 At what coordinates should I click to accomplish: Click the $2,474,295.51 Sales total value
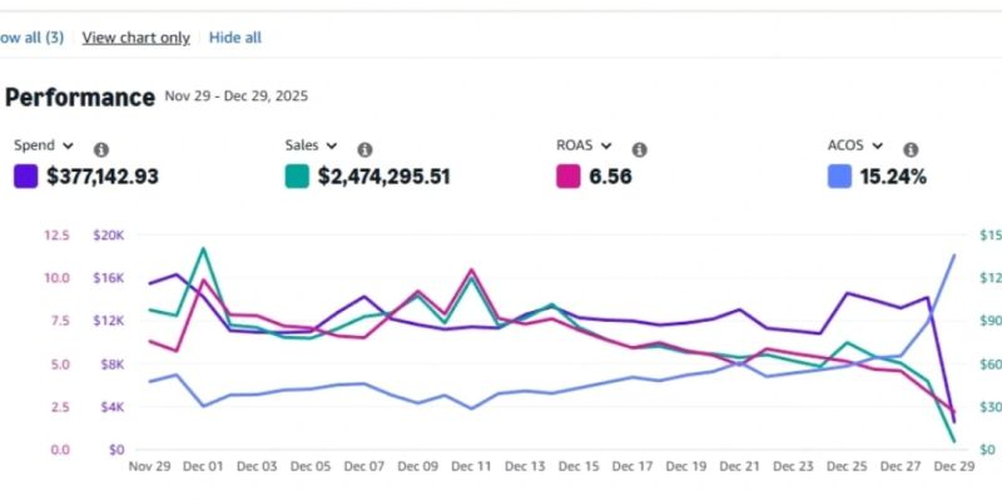pyautogui.click(x=384, y=177)
